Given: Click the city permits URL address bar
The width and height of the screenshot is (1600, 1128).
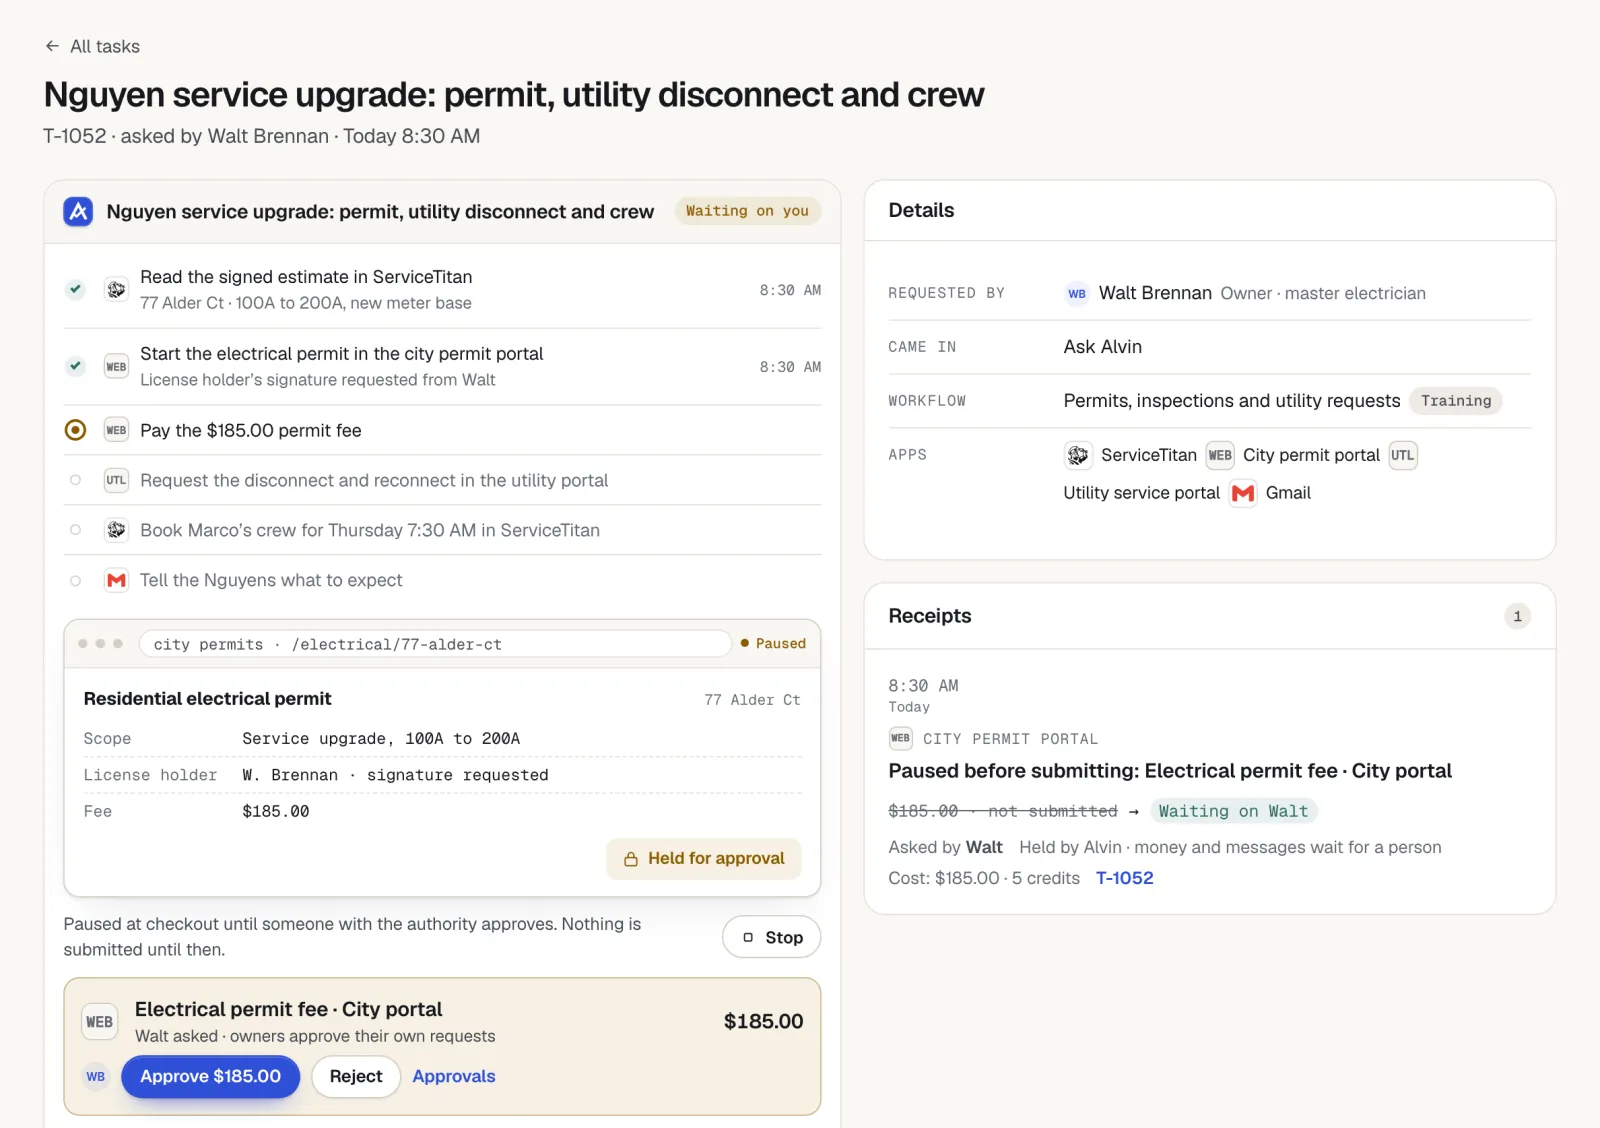Looking at the screenshot, I should [435, 644].
